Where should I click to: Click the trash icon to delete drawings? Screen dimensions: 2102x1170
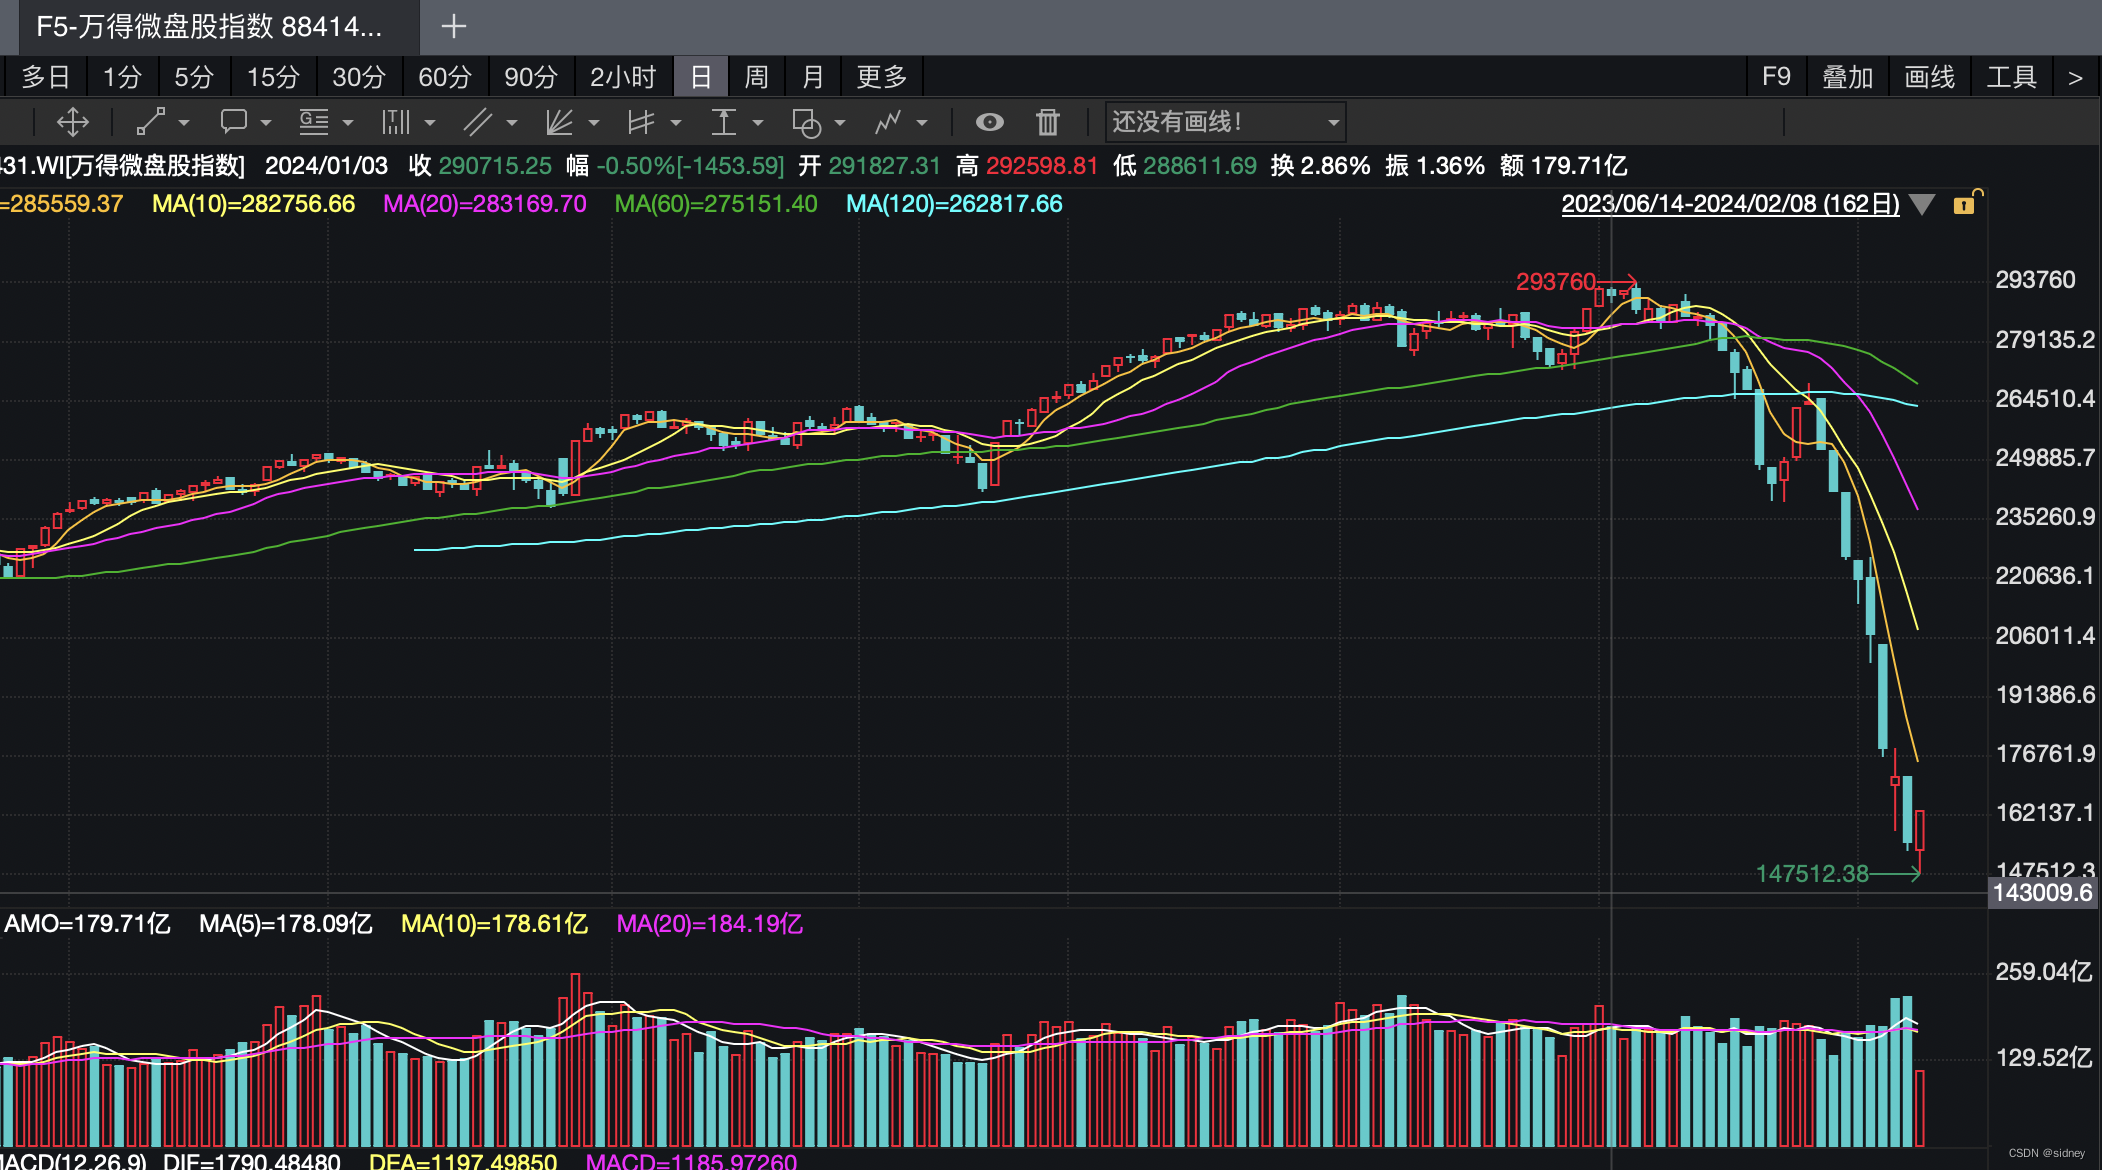point(1047,122)
